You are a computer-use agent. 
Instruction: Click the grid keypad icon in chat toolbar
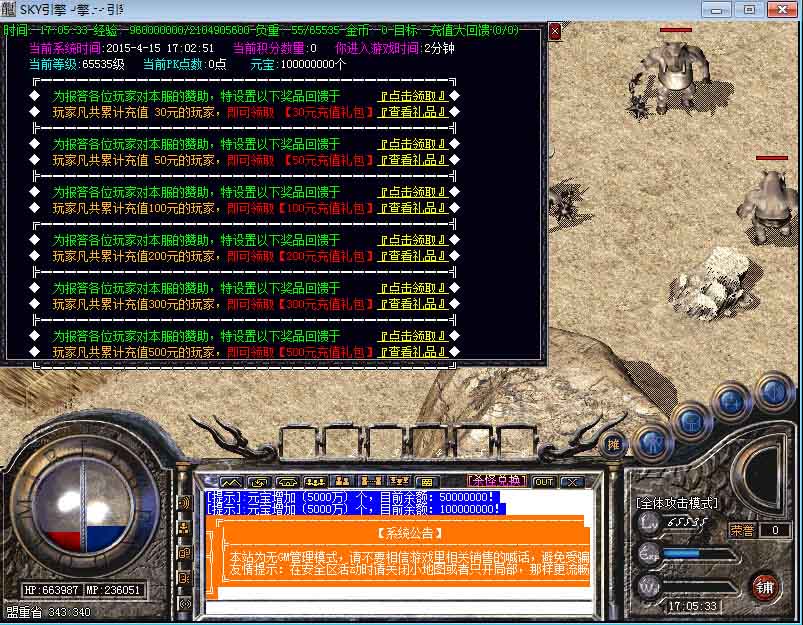pos(427,482)
